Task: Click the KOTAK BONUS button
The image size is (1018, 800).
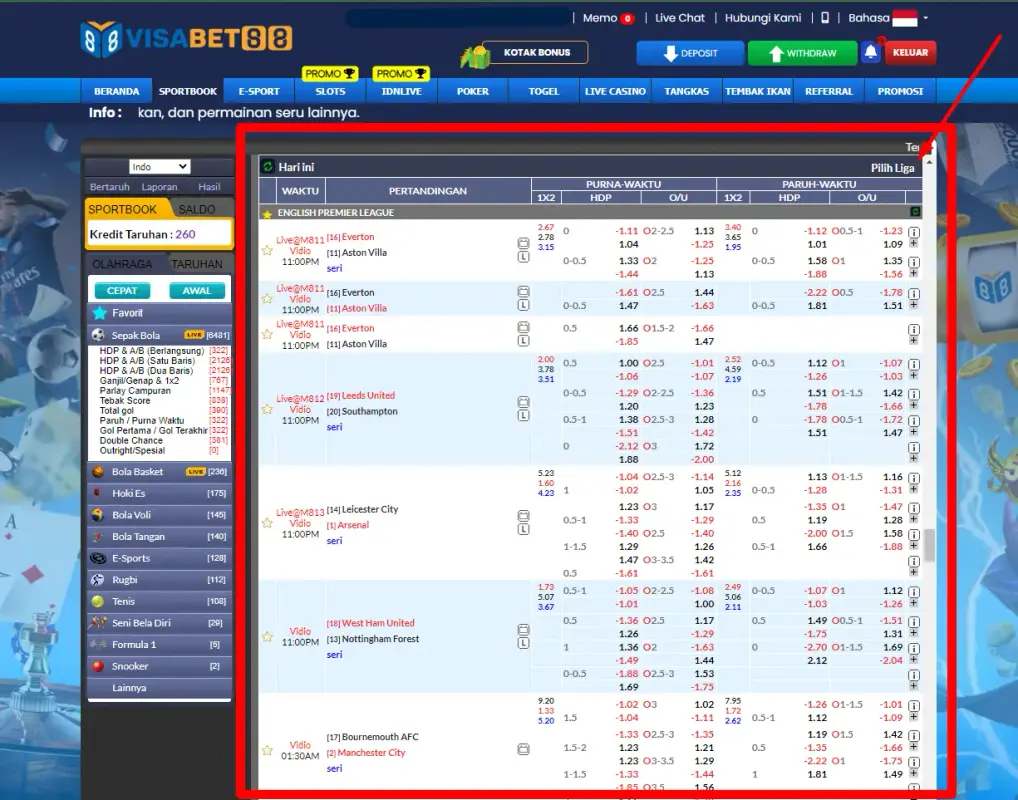Action: click(x=537, y=52)
